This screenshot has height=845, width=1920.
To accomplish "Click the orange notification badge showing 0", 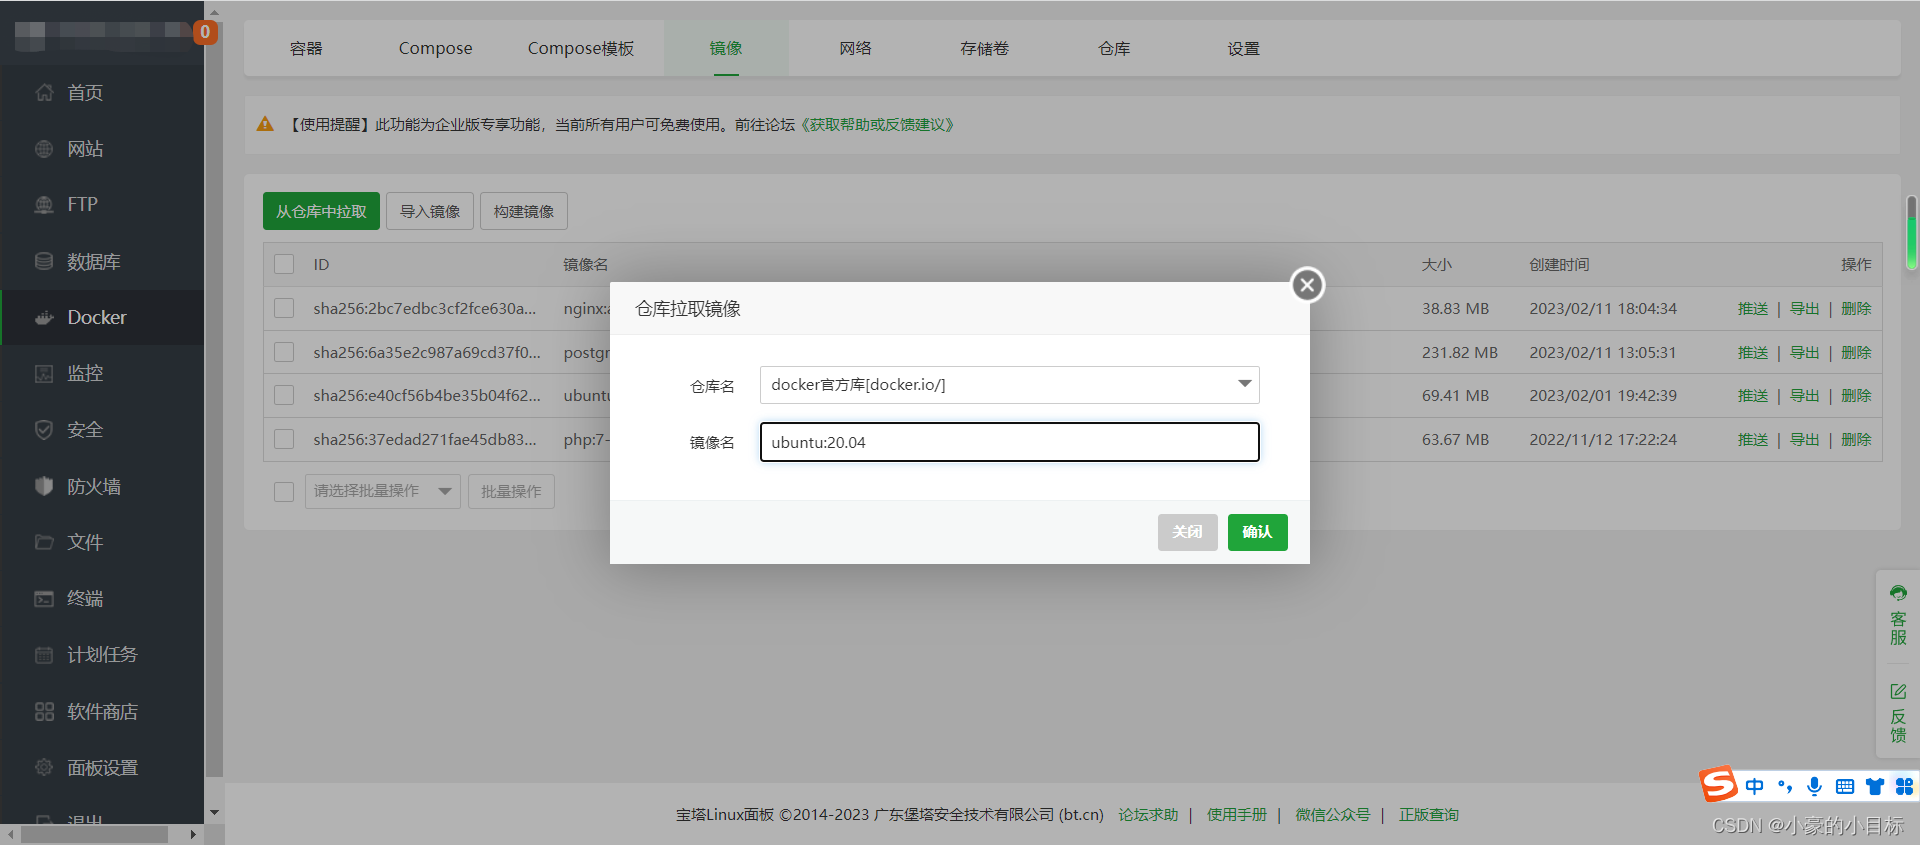I will (x=205, y=32).
